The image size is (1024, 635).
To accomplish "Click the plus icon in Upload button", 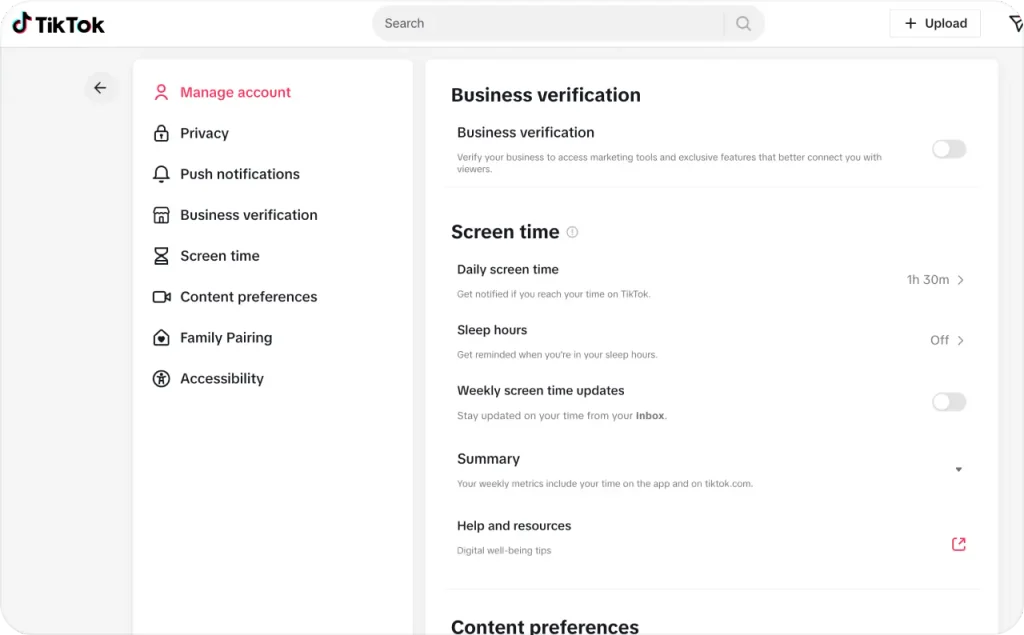I will pos(910,24).
